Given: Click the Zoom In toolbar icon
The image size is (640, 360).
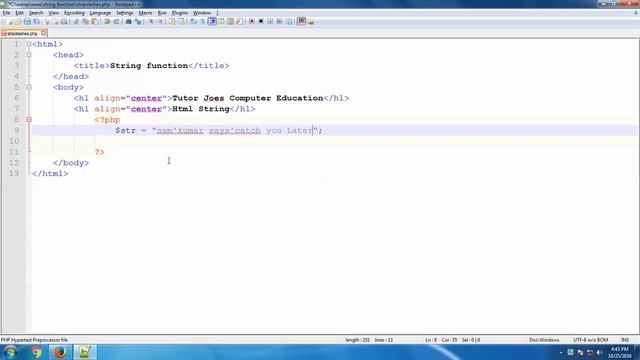Looking at the screenshot, I should click(x=151, y=21).
